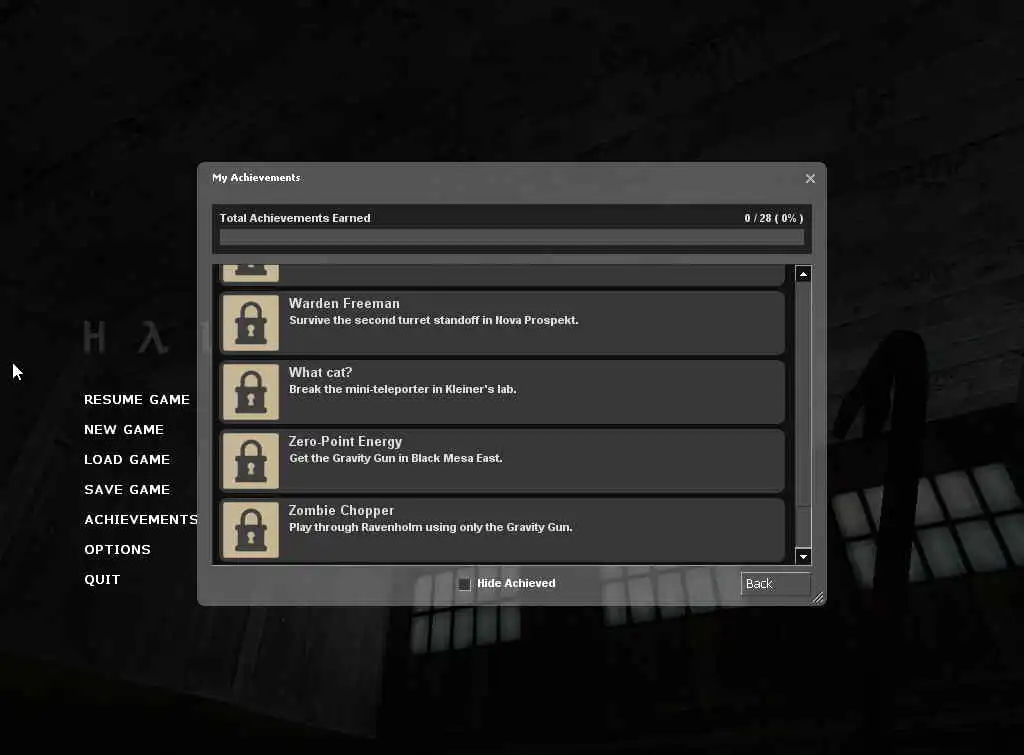Click the partially hidden top achievement icon
The height and width of the screenshot is (755, 1024).
[x=251, y=273]
